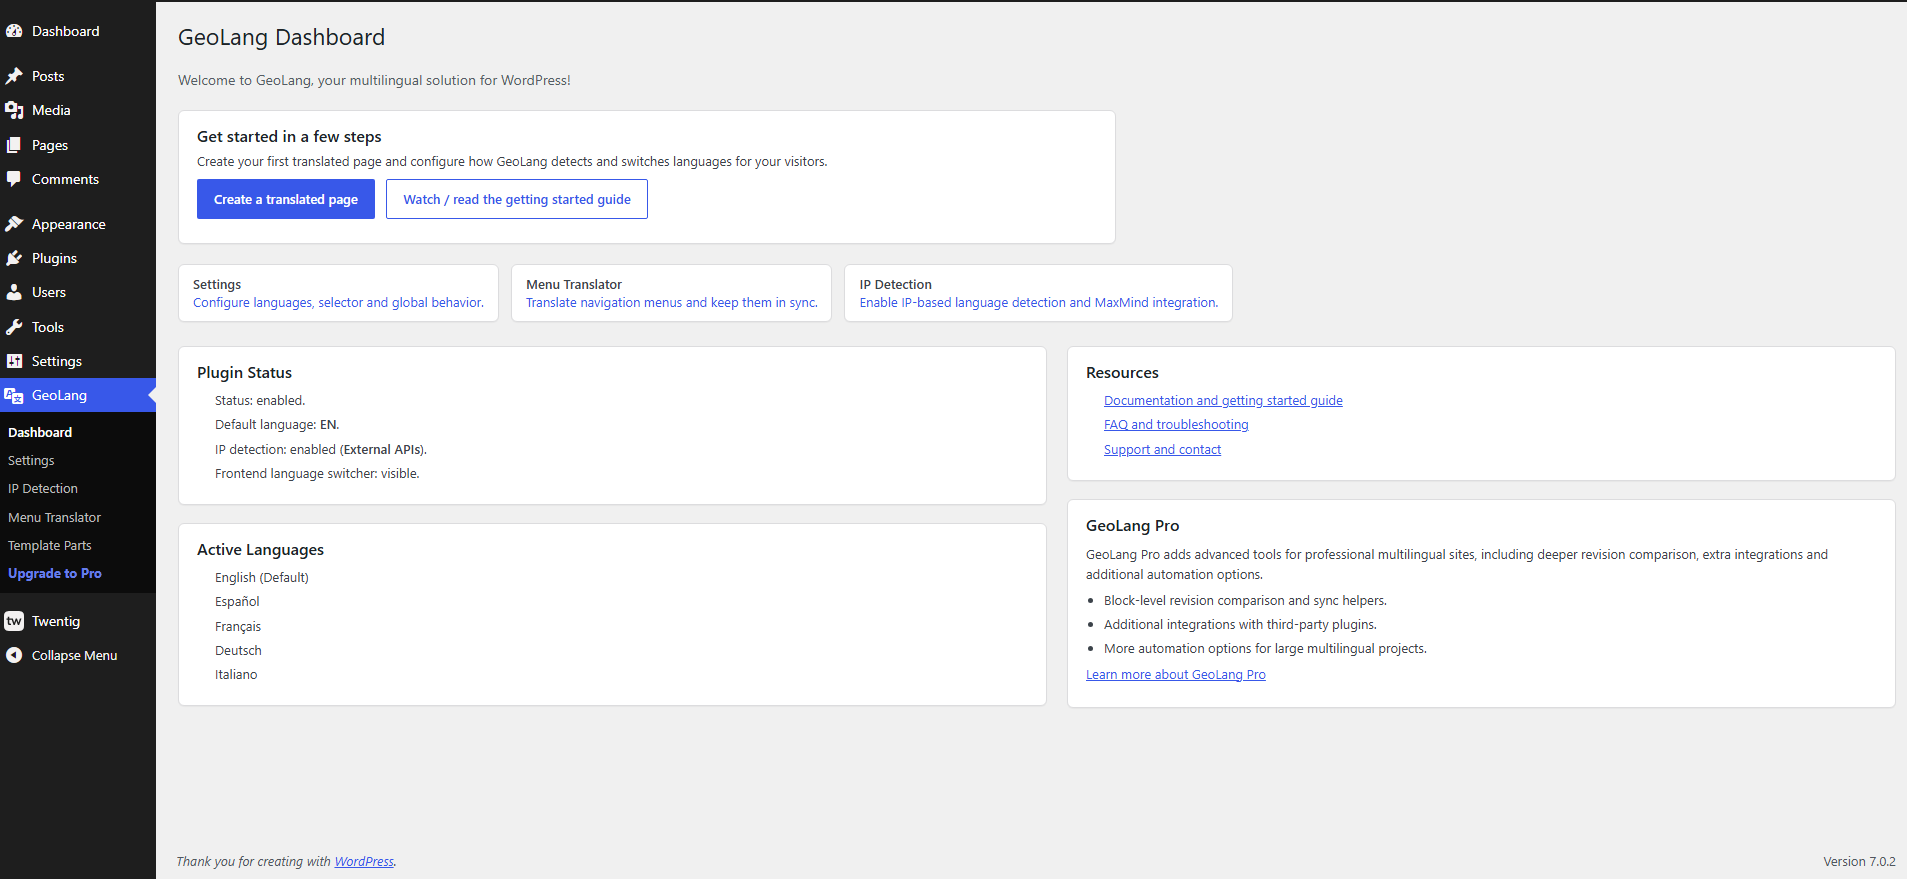Open FAQ and troubleshooting link

point(1176,425)
